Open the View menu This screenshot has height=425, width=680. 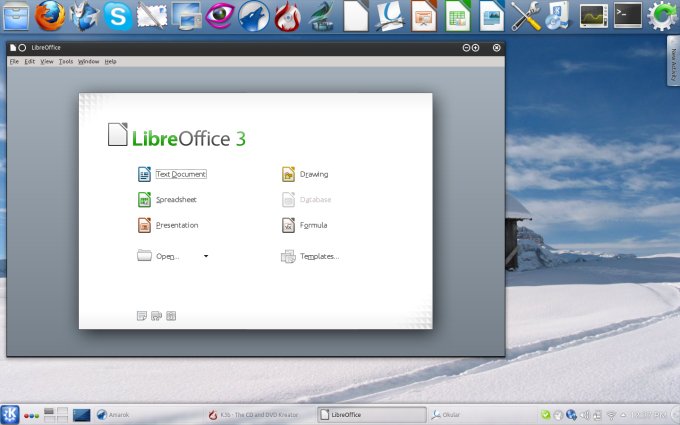tap(47, 62)
